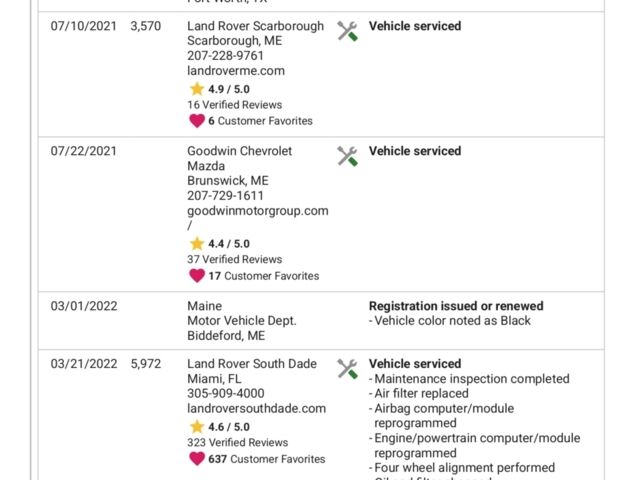
Task: View the 37 Verified Reviews
Action: pyautogui.click(x=235, y=260)
